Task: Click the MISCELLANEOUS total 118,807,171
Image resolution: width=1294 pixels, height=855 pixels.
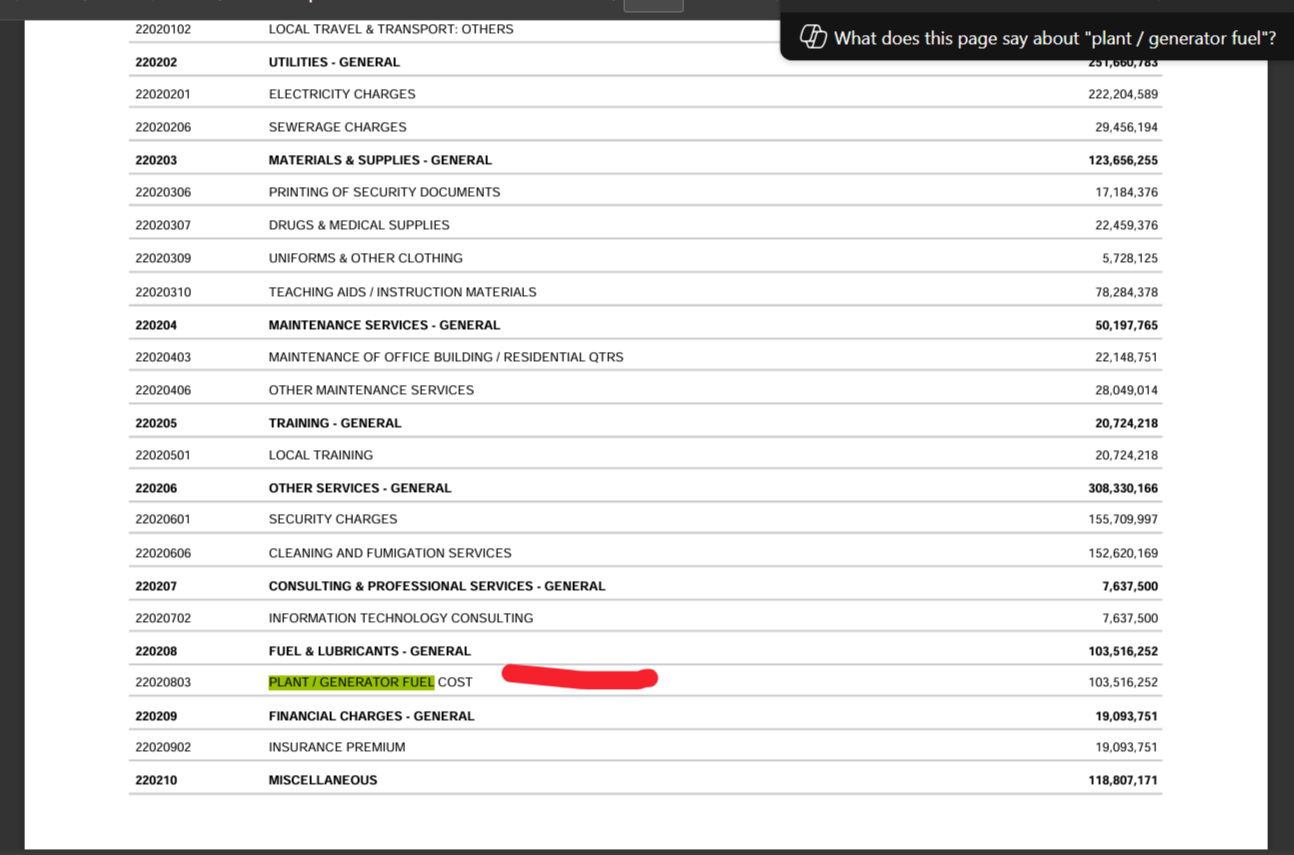Action: pyautogui.click(x=1123, y=780)
